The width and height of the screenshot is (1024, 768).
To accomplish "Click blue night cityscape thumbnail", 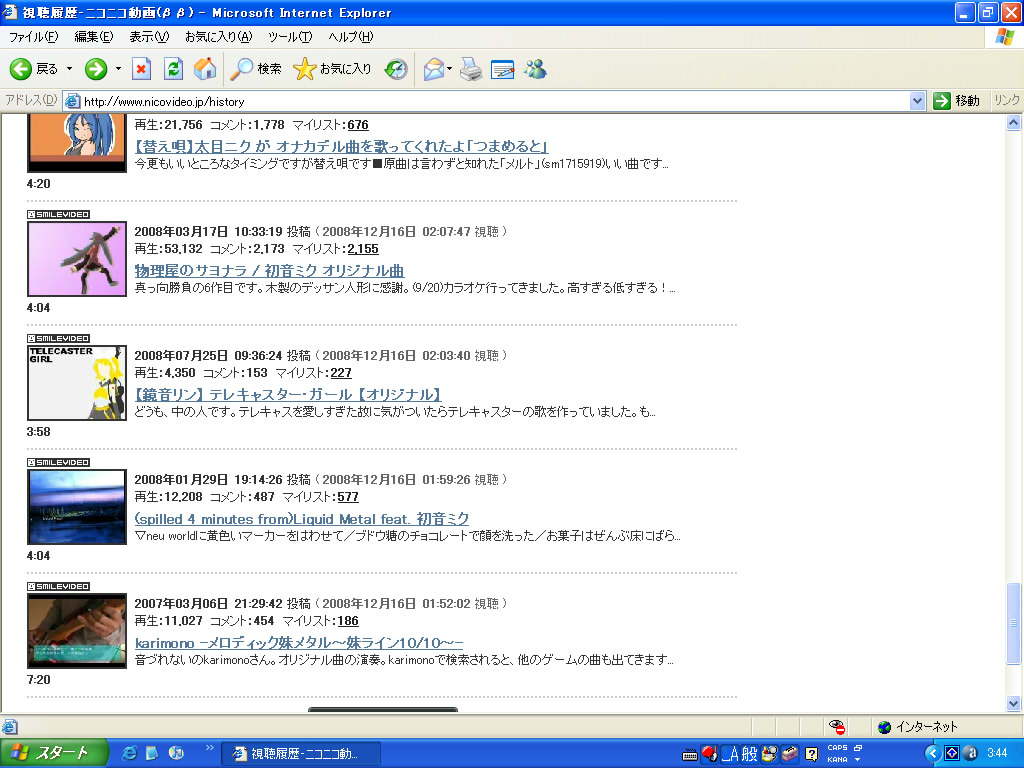I will coord(77,507).
